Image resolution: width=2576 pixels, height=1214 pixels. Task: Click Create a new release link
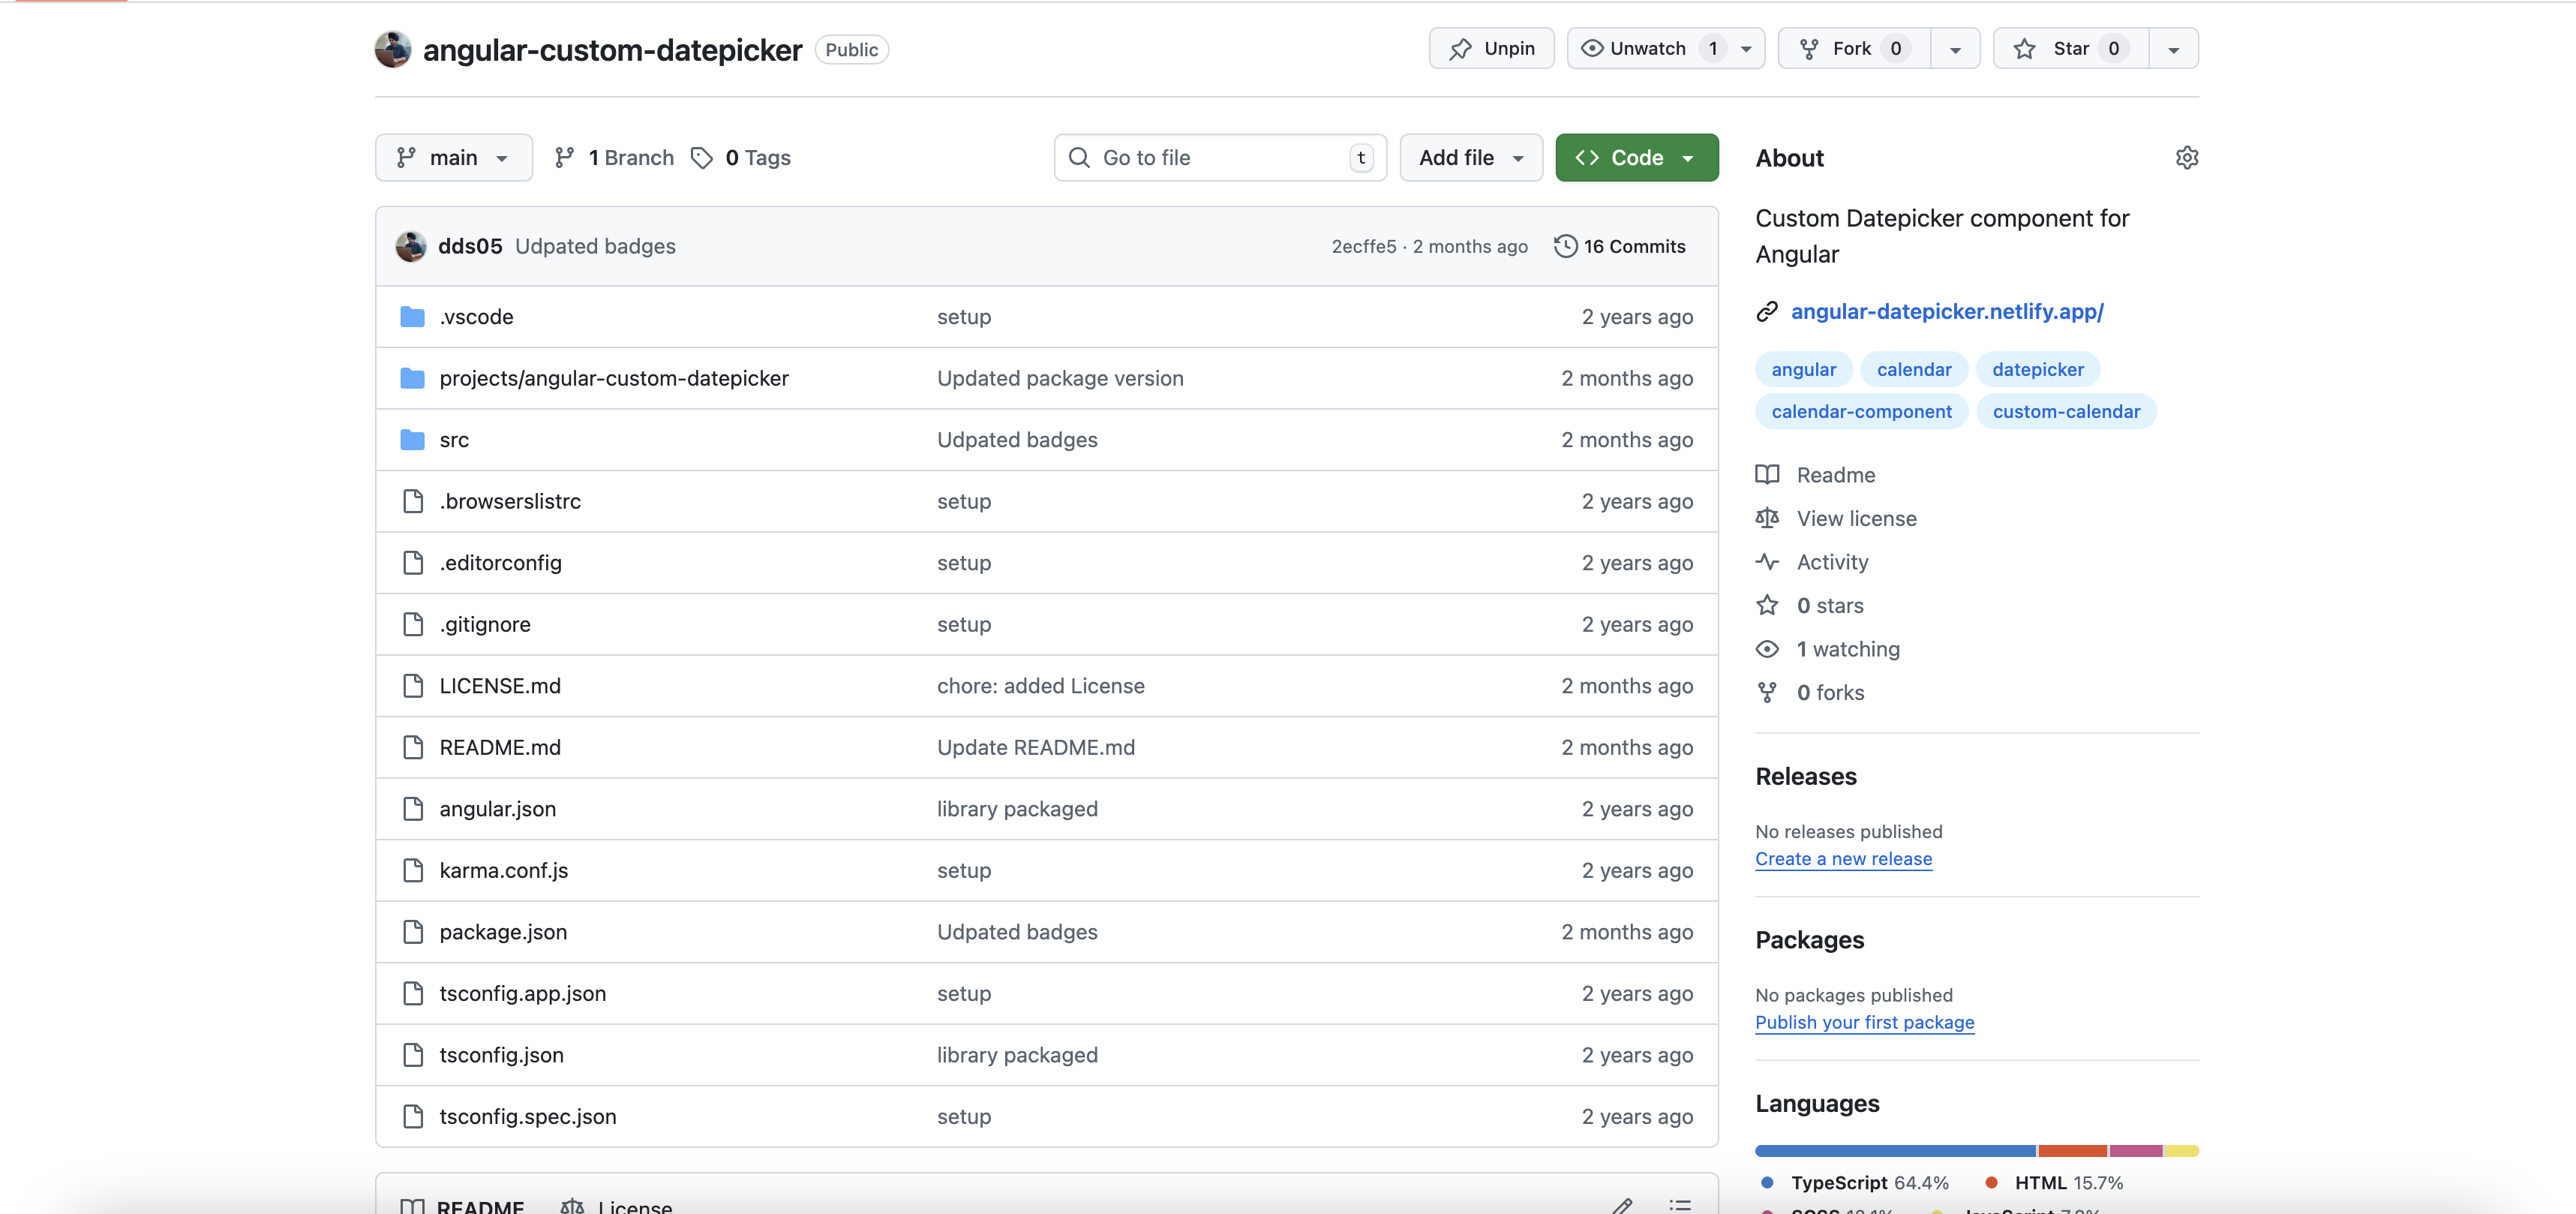click(x=1843, y=859)
